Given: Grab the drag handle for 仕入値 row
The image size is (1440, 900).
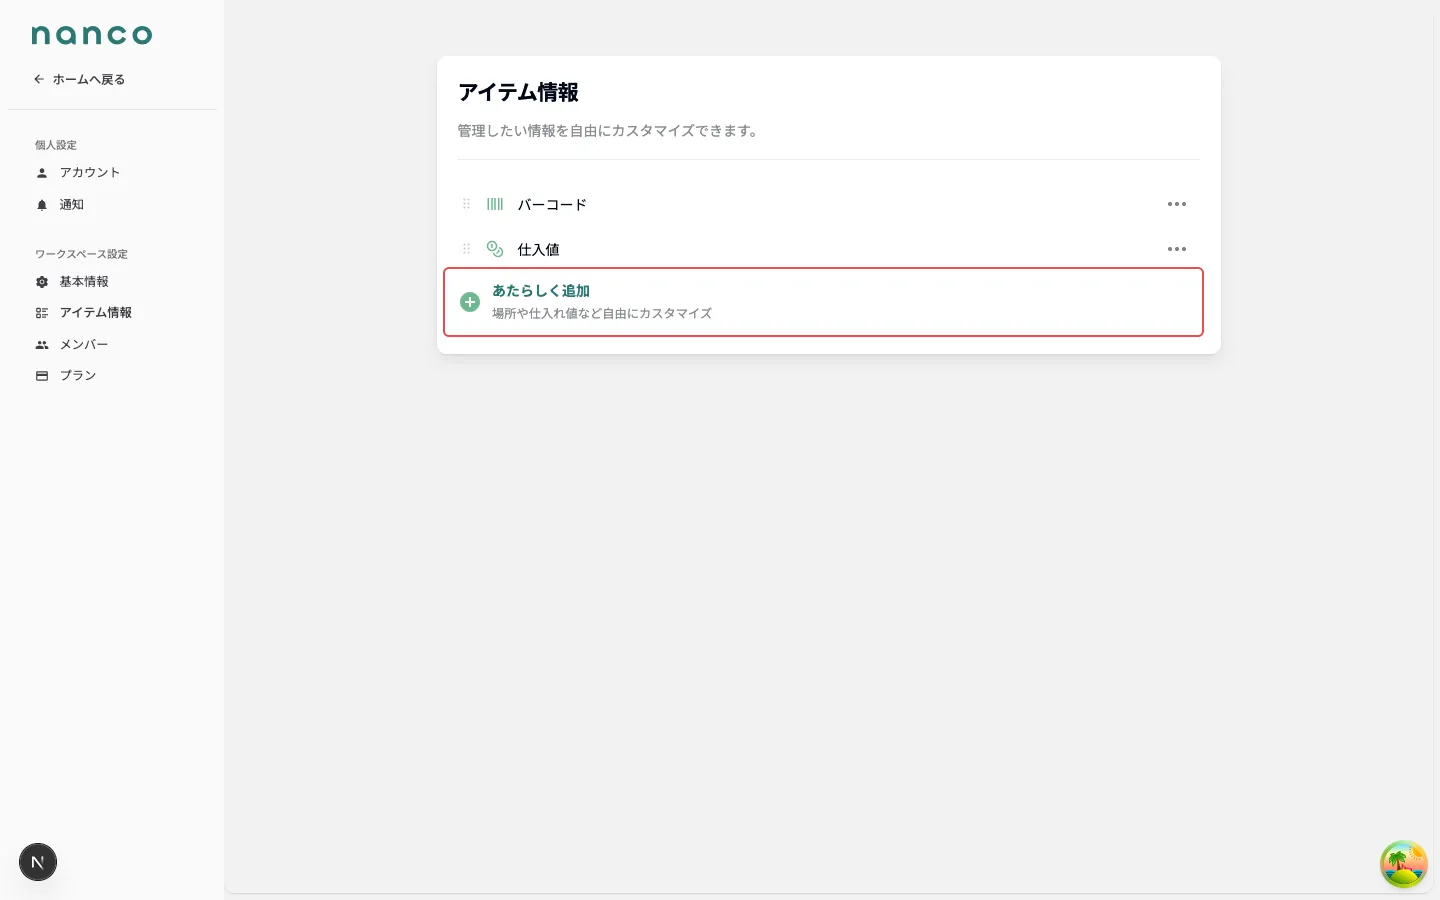Looking at the screenshot, I should (x=466, y=249).
